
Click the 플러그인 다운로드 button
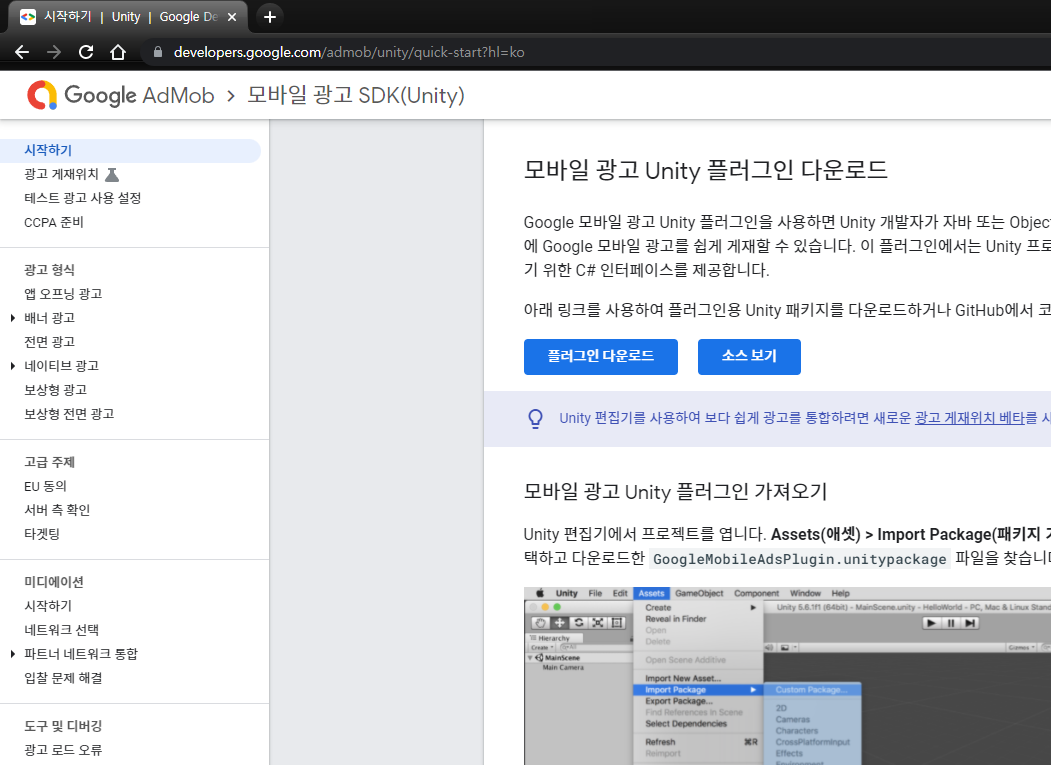pyautogui.click(x=601, y=357)
